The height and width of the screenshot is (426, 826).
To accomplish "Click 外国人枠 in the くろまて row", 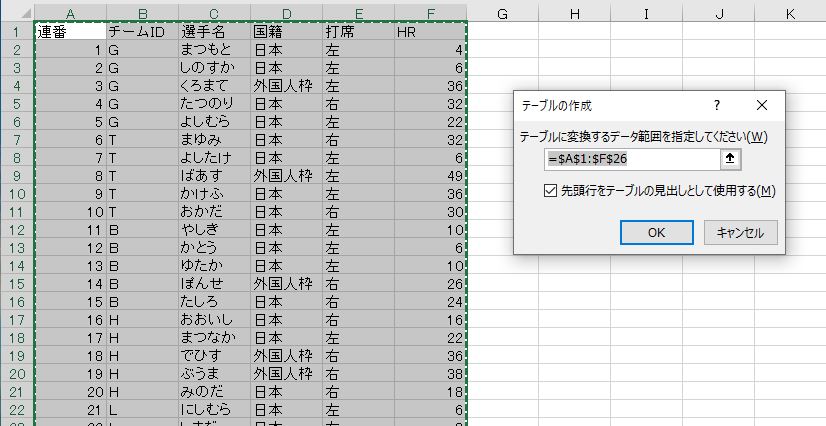I will [287, 85].
